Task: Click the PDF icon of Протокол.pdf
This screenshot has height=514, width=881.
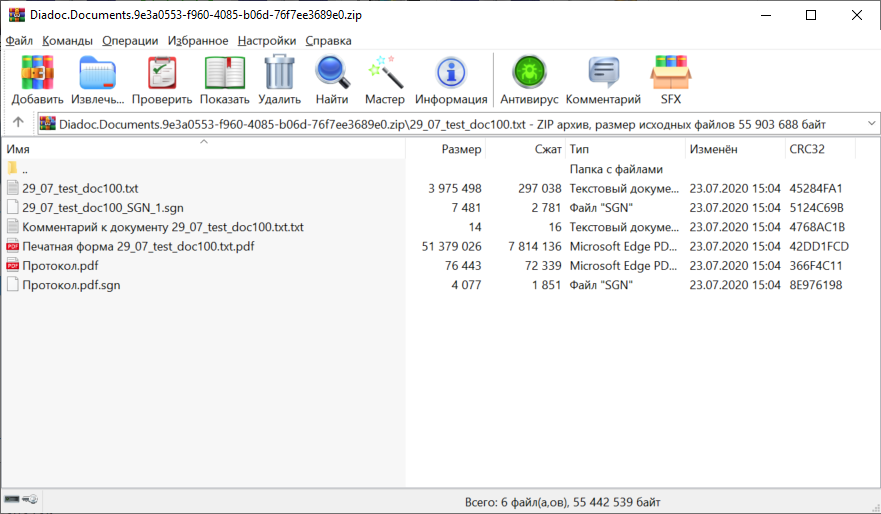Action: point(13,265)
